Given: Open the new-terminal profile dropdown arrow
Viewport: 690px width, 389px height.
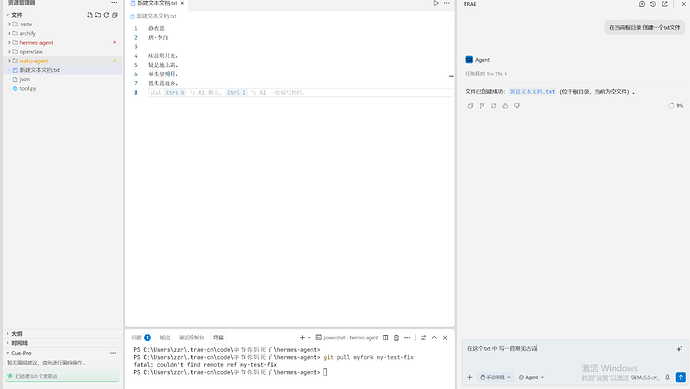Looking at the screenshot, I should 309,338.
